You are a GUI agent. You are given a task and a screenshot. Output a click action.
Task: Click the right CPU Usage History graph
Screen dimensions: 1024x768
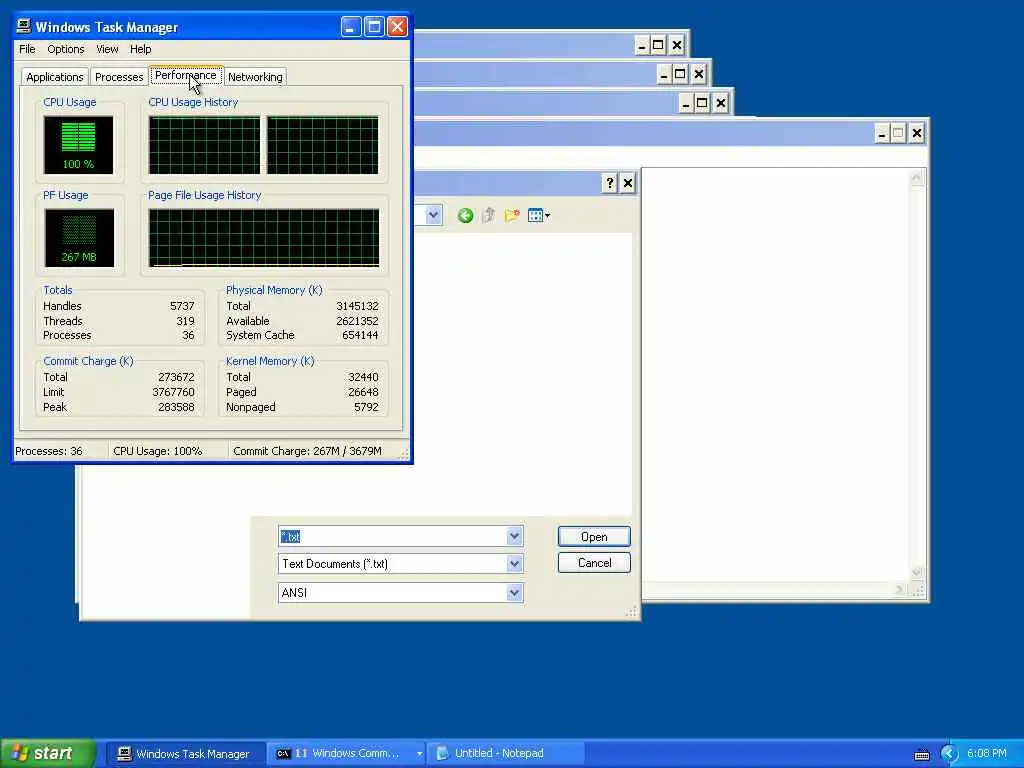click(323, 145)
